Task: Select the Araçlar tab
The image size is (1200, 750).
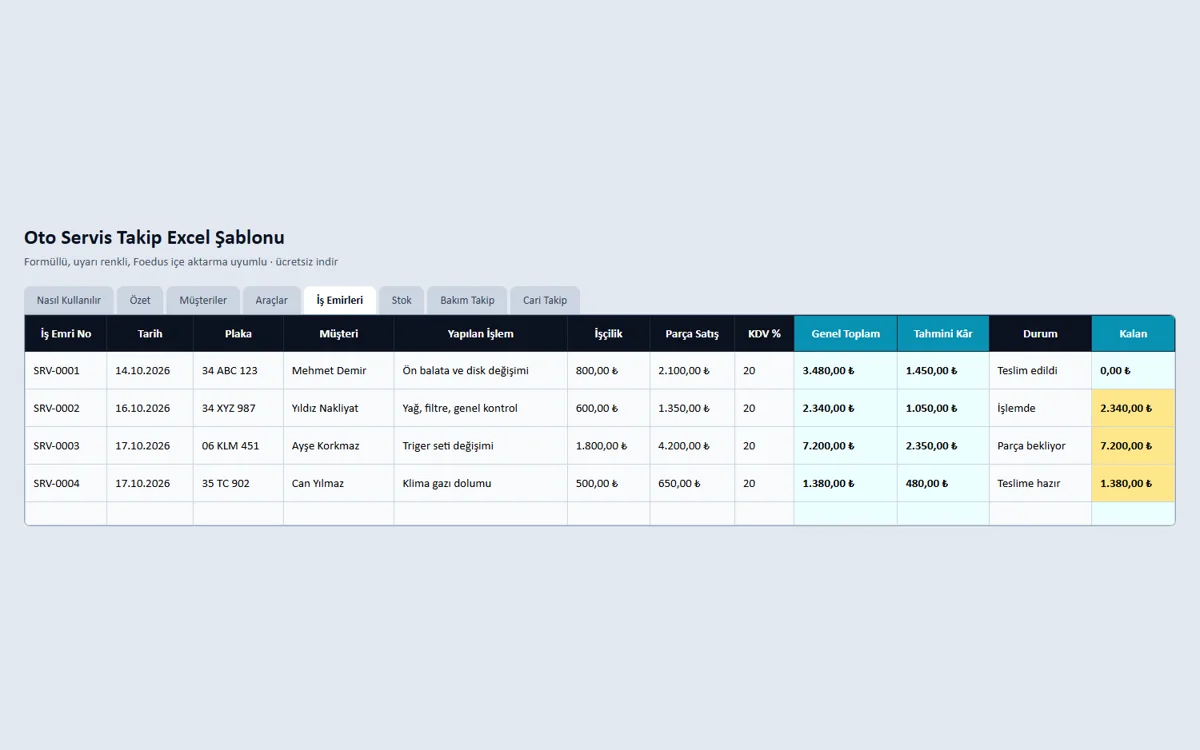Action: pyautogui.click(x=272, y=300)
